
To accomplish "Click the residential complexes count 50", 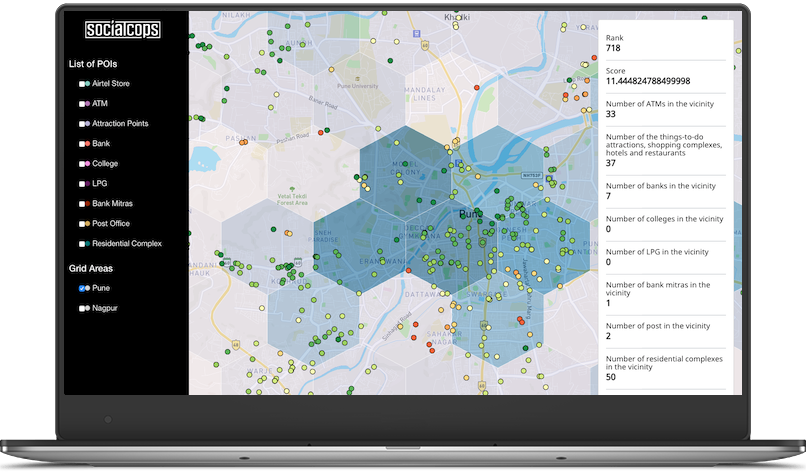I will click(x=611, y=377).
